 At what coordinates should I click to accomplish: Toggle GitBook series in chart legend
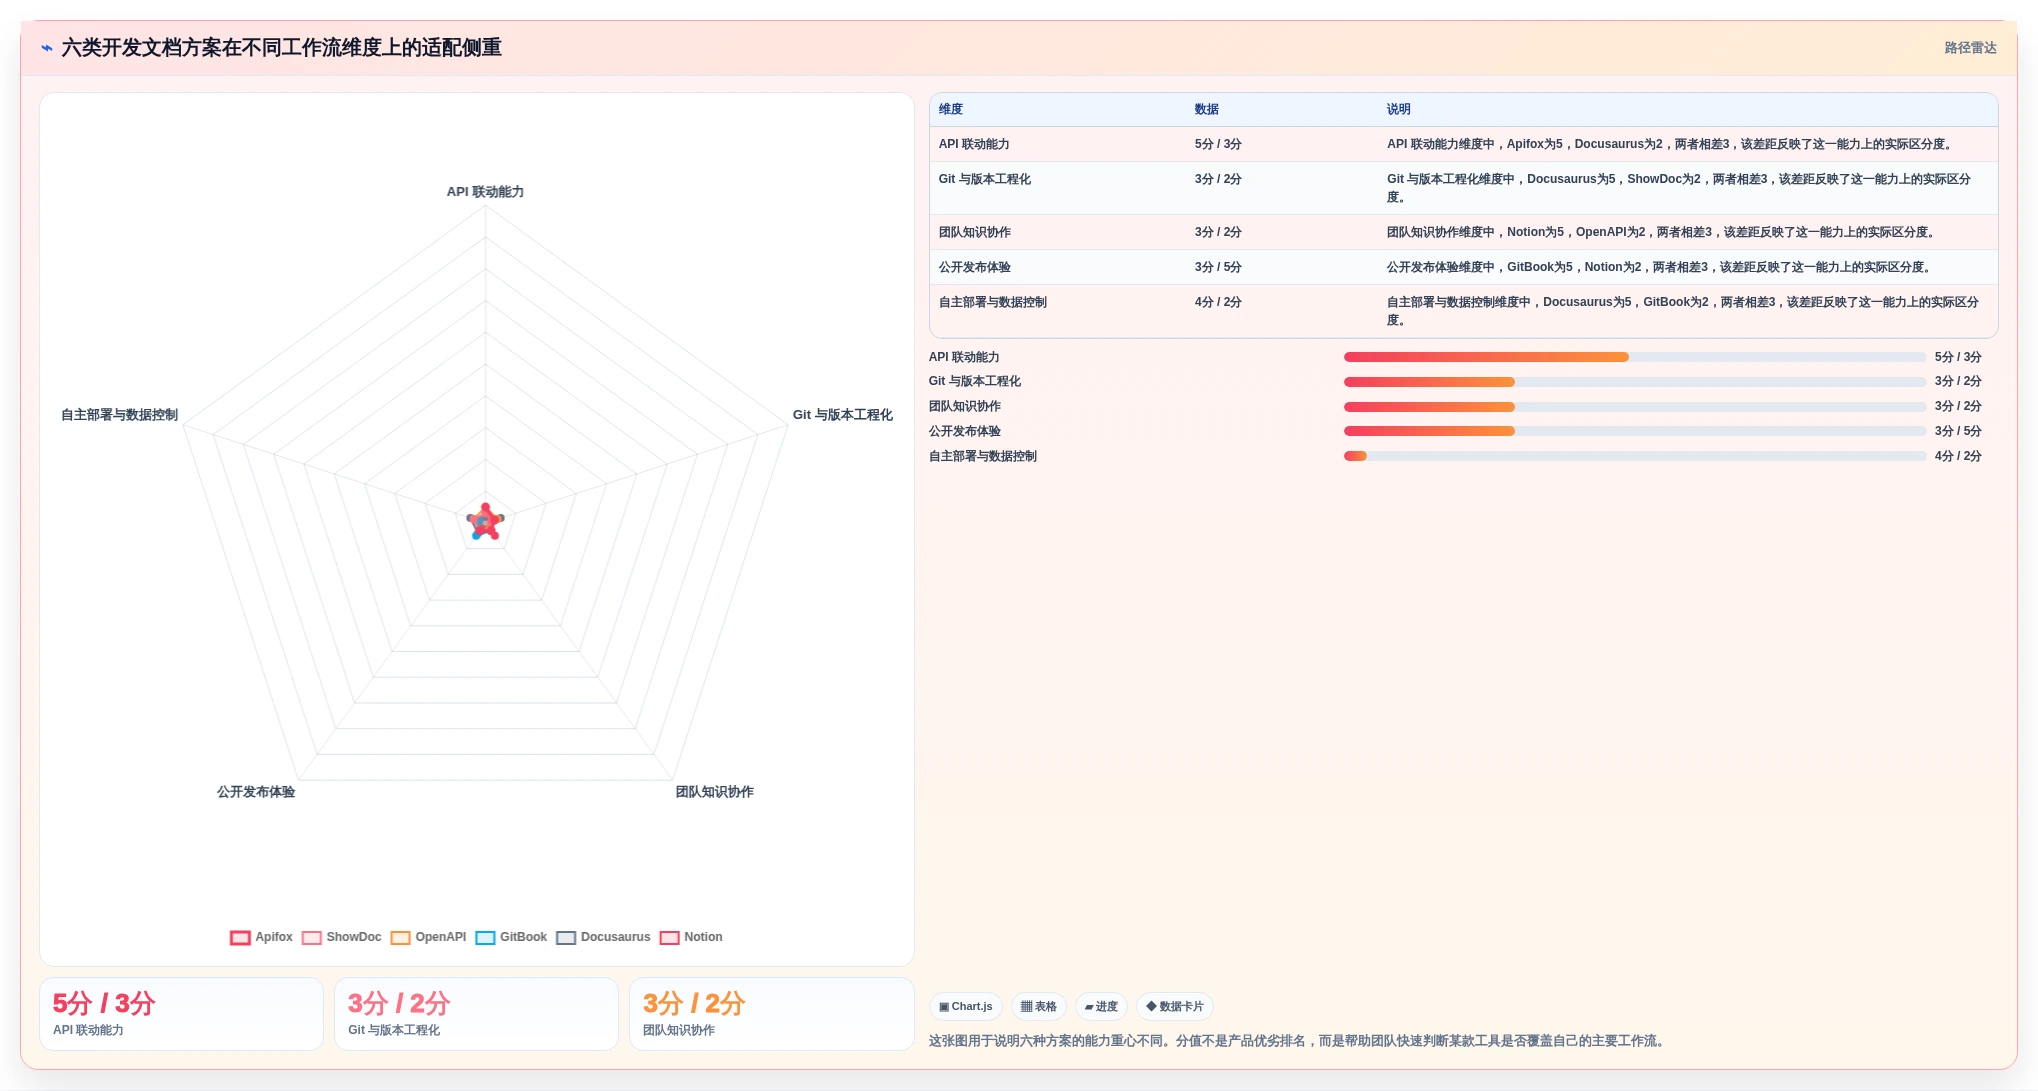click(x=511, y=937)
